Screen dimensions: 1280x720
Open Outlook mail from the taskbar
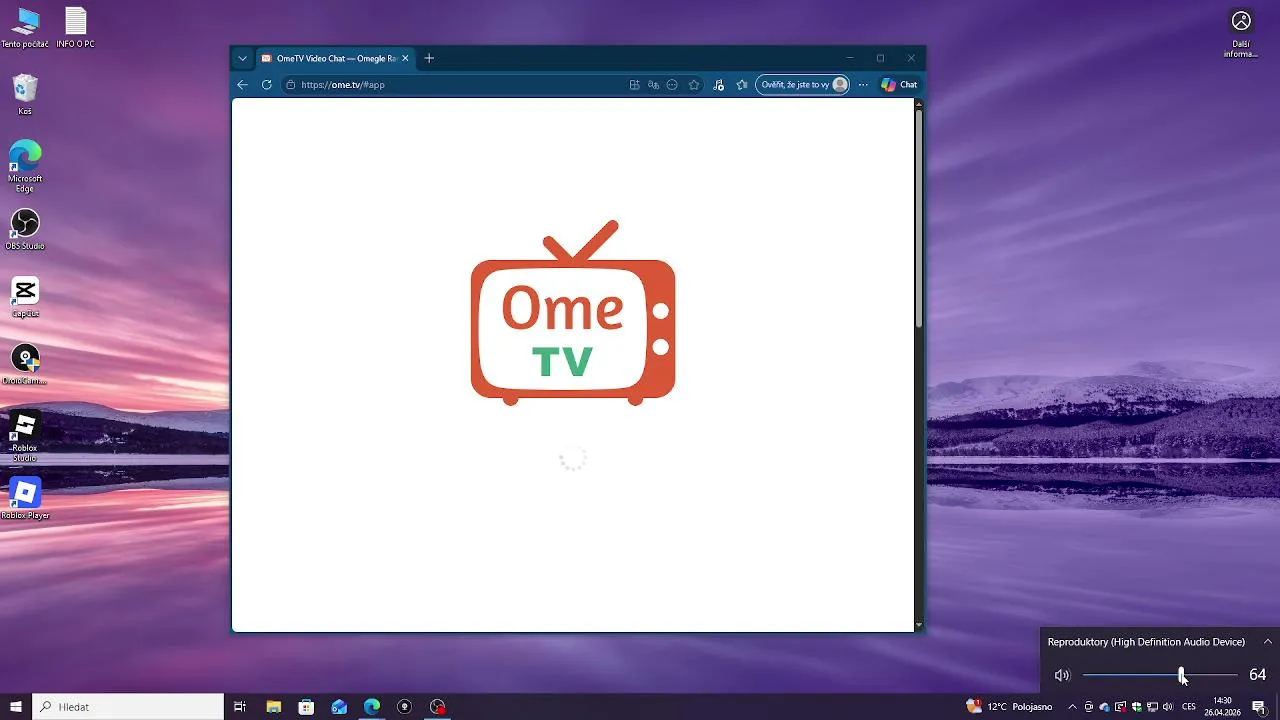(x=339, y=706)
